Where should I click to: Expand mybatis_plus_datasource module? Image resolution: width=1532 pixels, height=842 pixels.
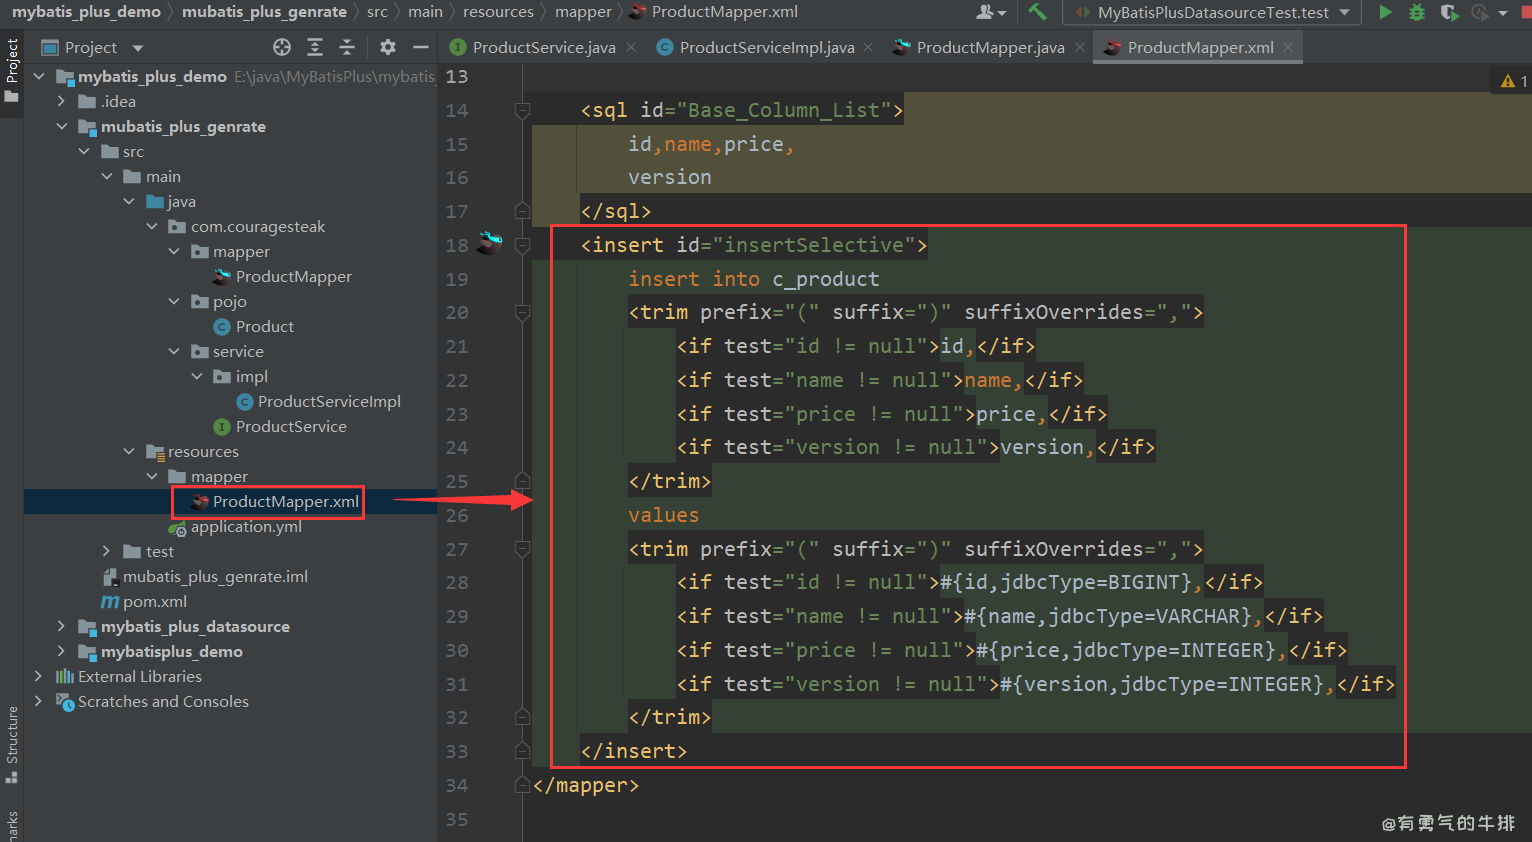point(62,626)
